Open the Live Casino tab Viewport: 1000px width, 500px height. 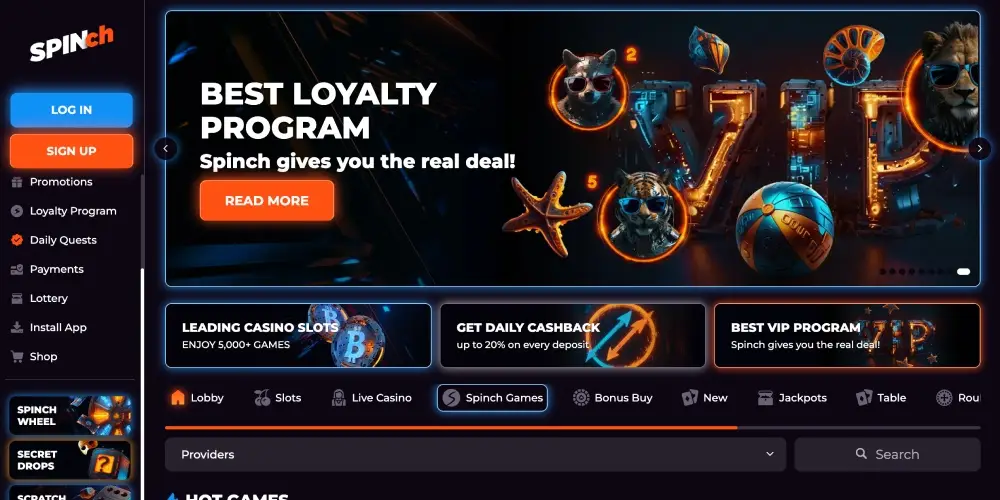[x=372, y=398]
